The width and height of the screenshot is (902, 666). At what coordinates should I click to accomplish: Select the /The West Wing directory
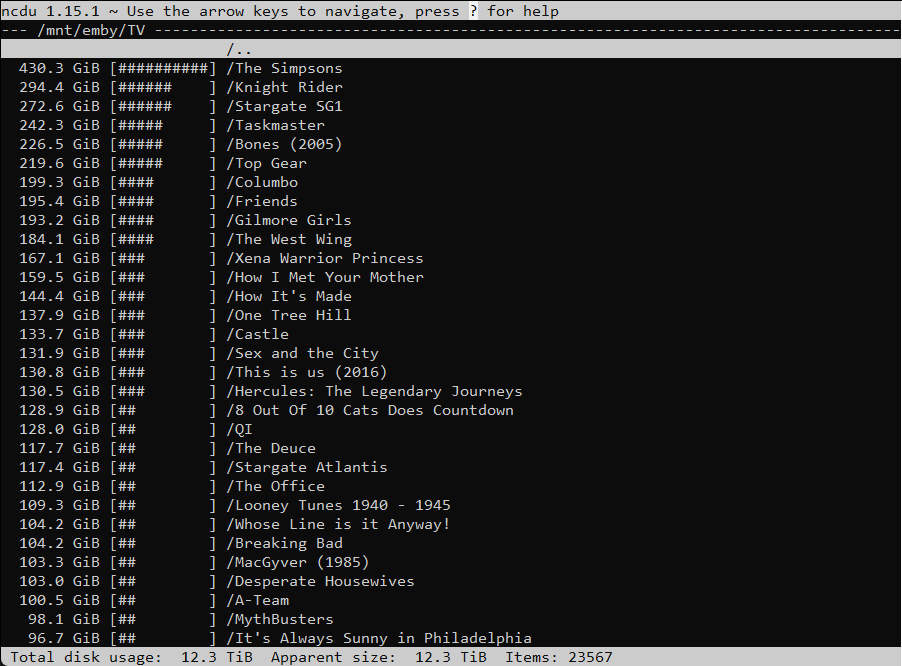tap(450, 239)
